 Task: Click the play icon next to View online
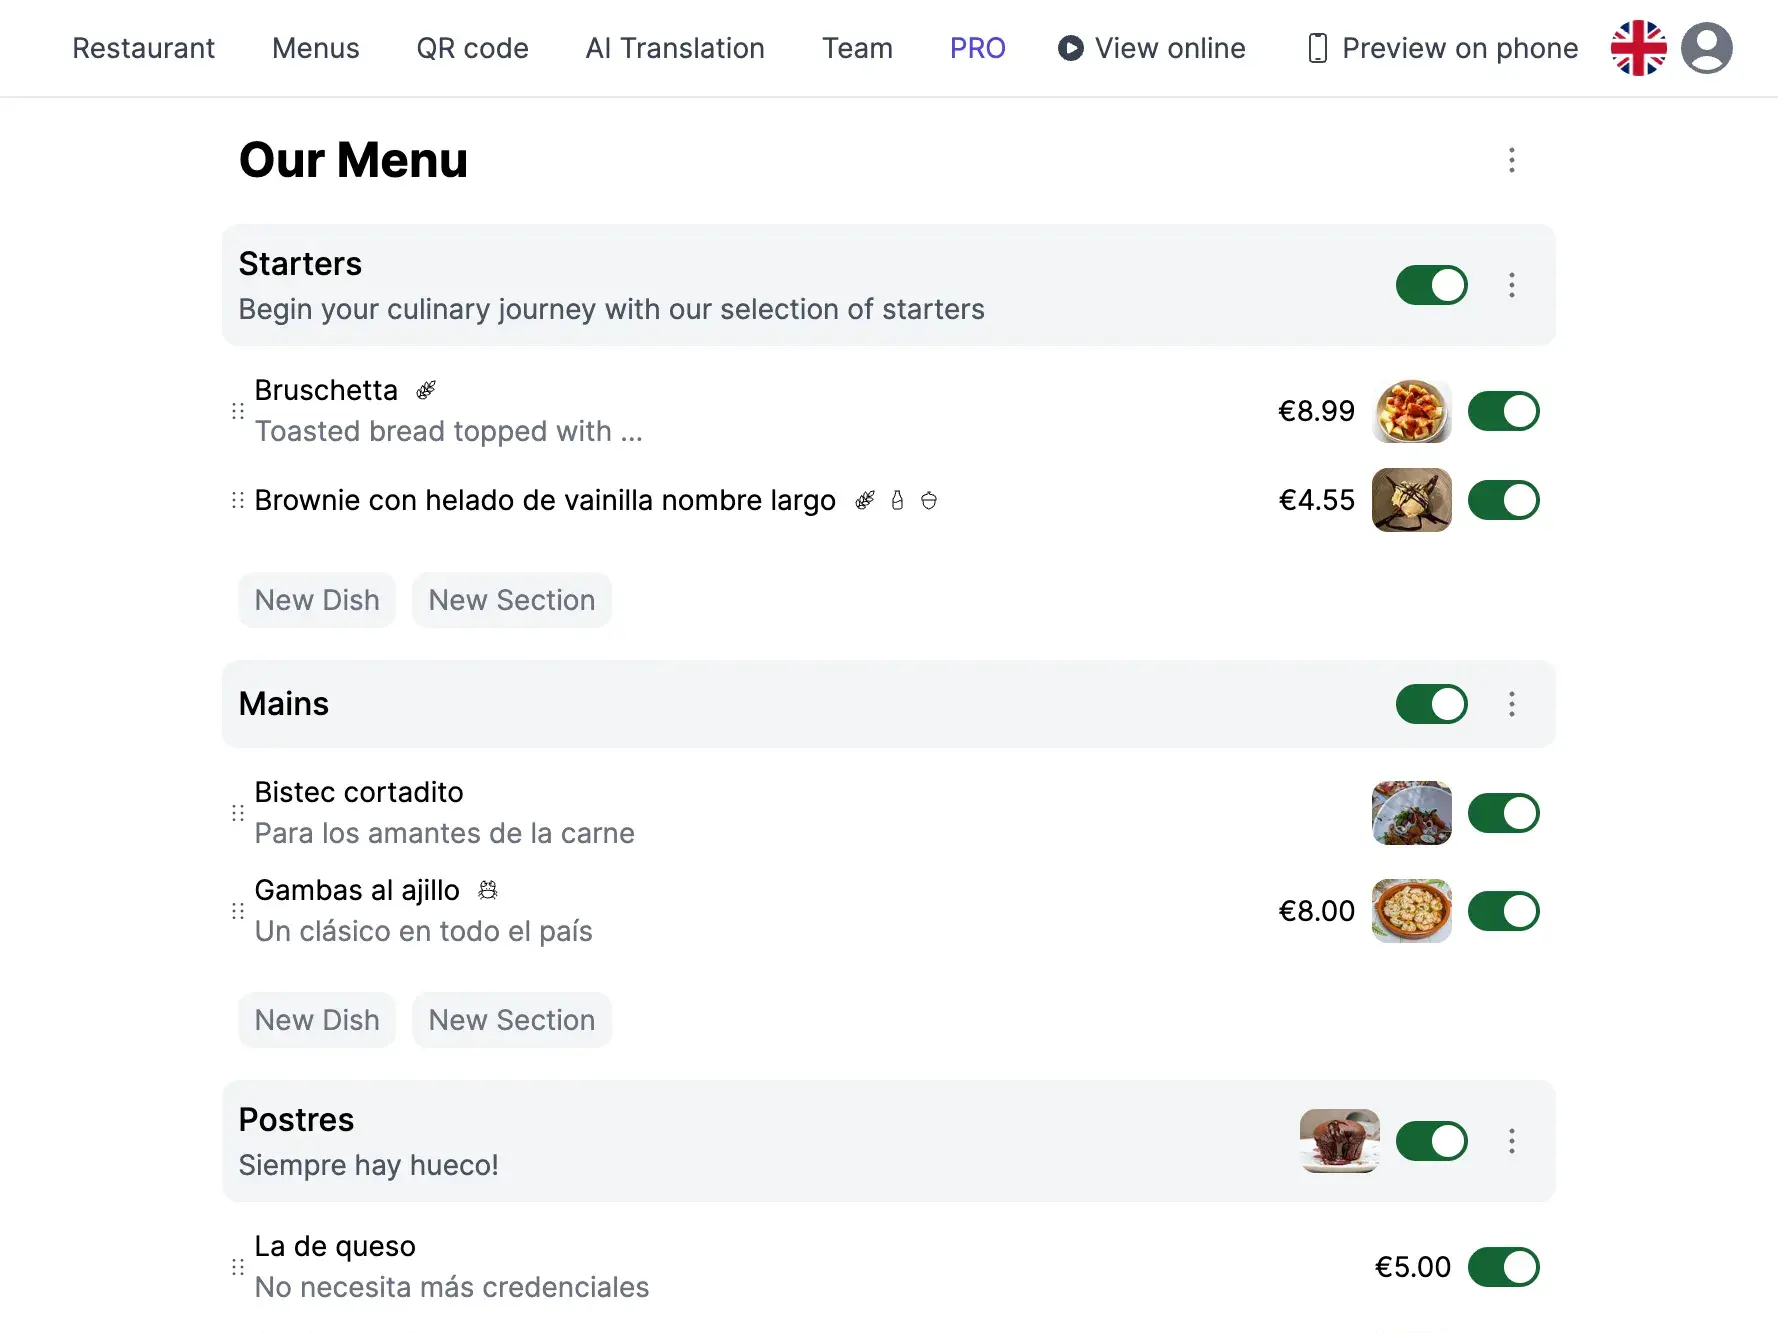1069,48
